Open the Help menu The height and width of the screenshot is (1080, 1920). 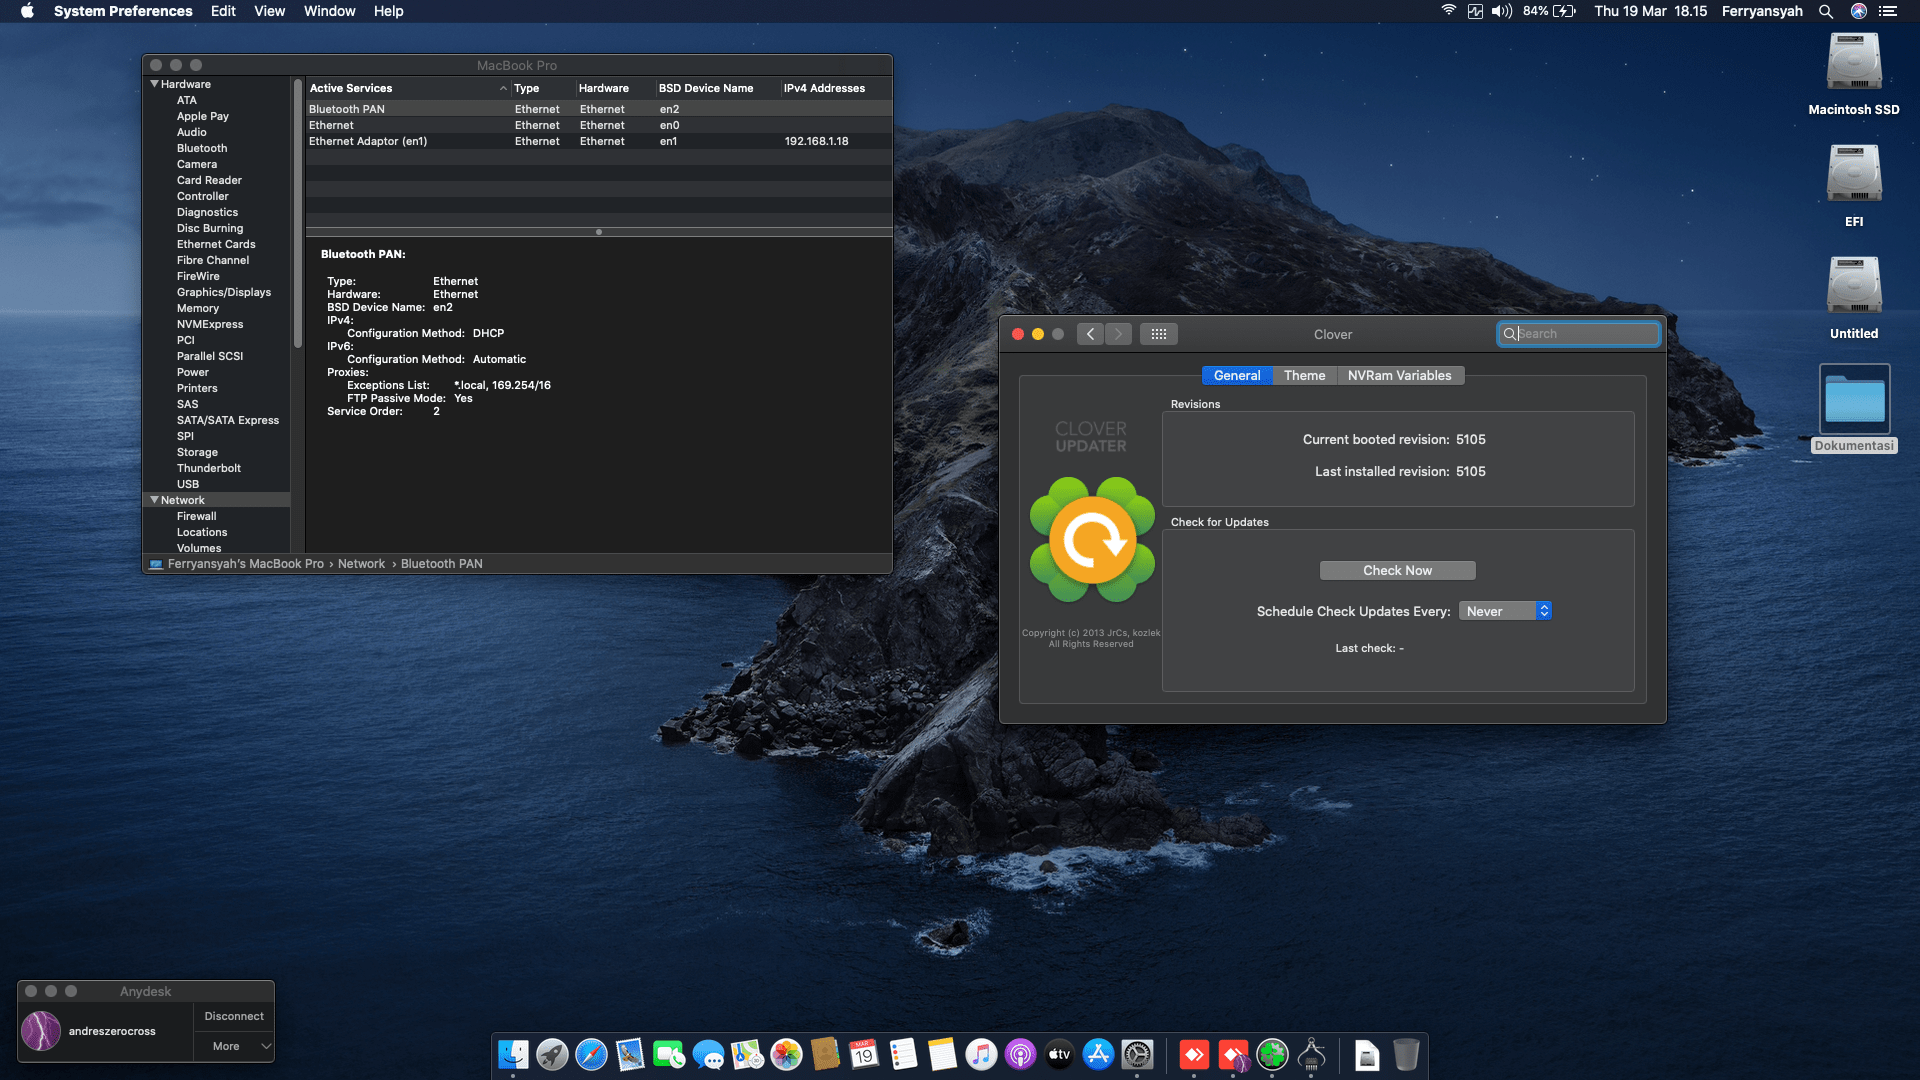click(x=389, y=11)
